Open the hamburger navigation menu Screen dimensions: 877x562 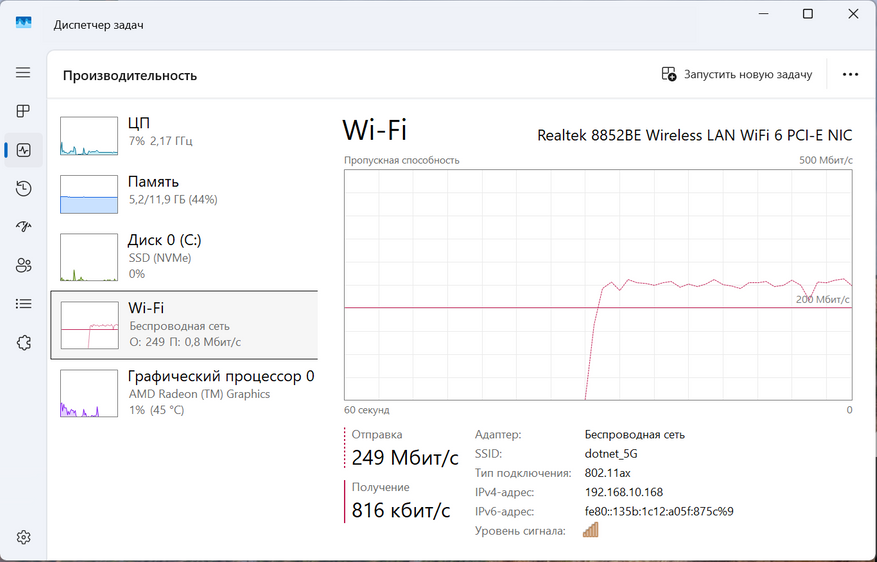23,73
